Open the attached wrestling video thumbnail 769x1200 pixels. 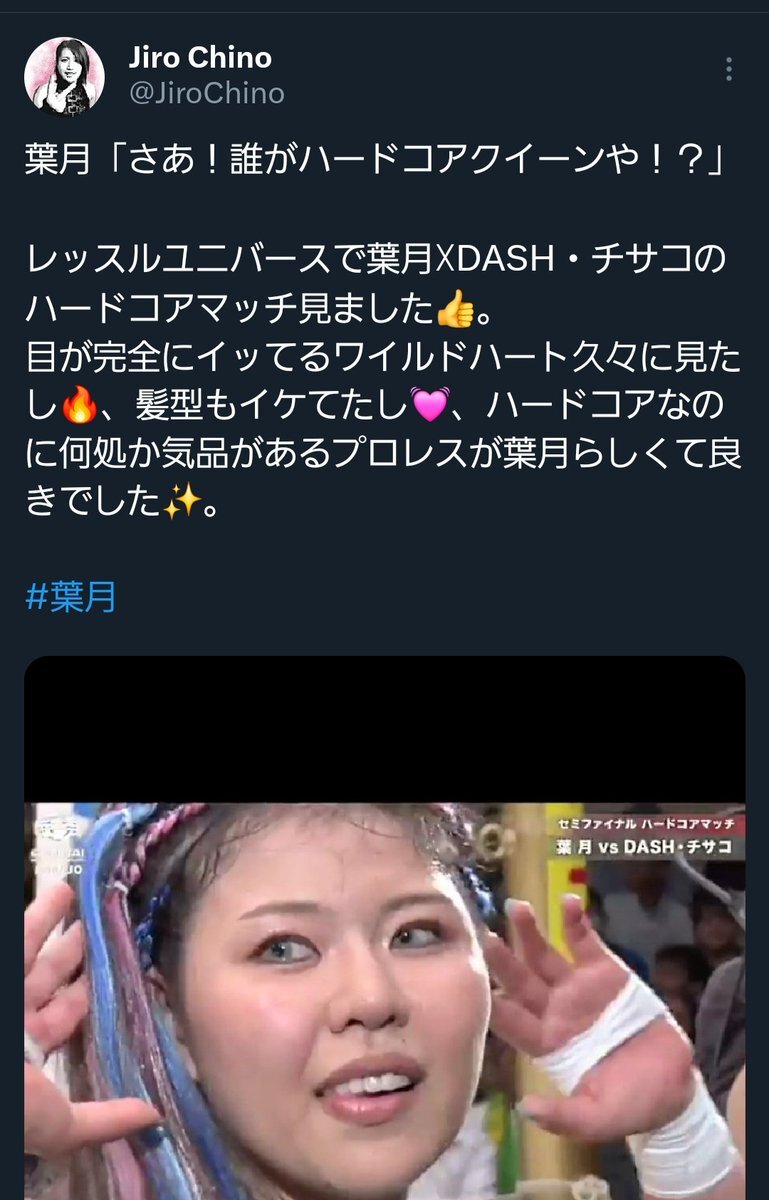[385, 928]
